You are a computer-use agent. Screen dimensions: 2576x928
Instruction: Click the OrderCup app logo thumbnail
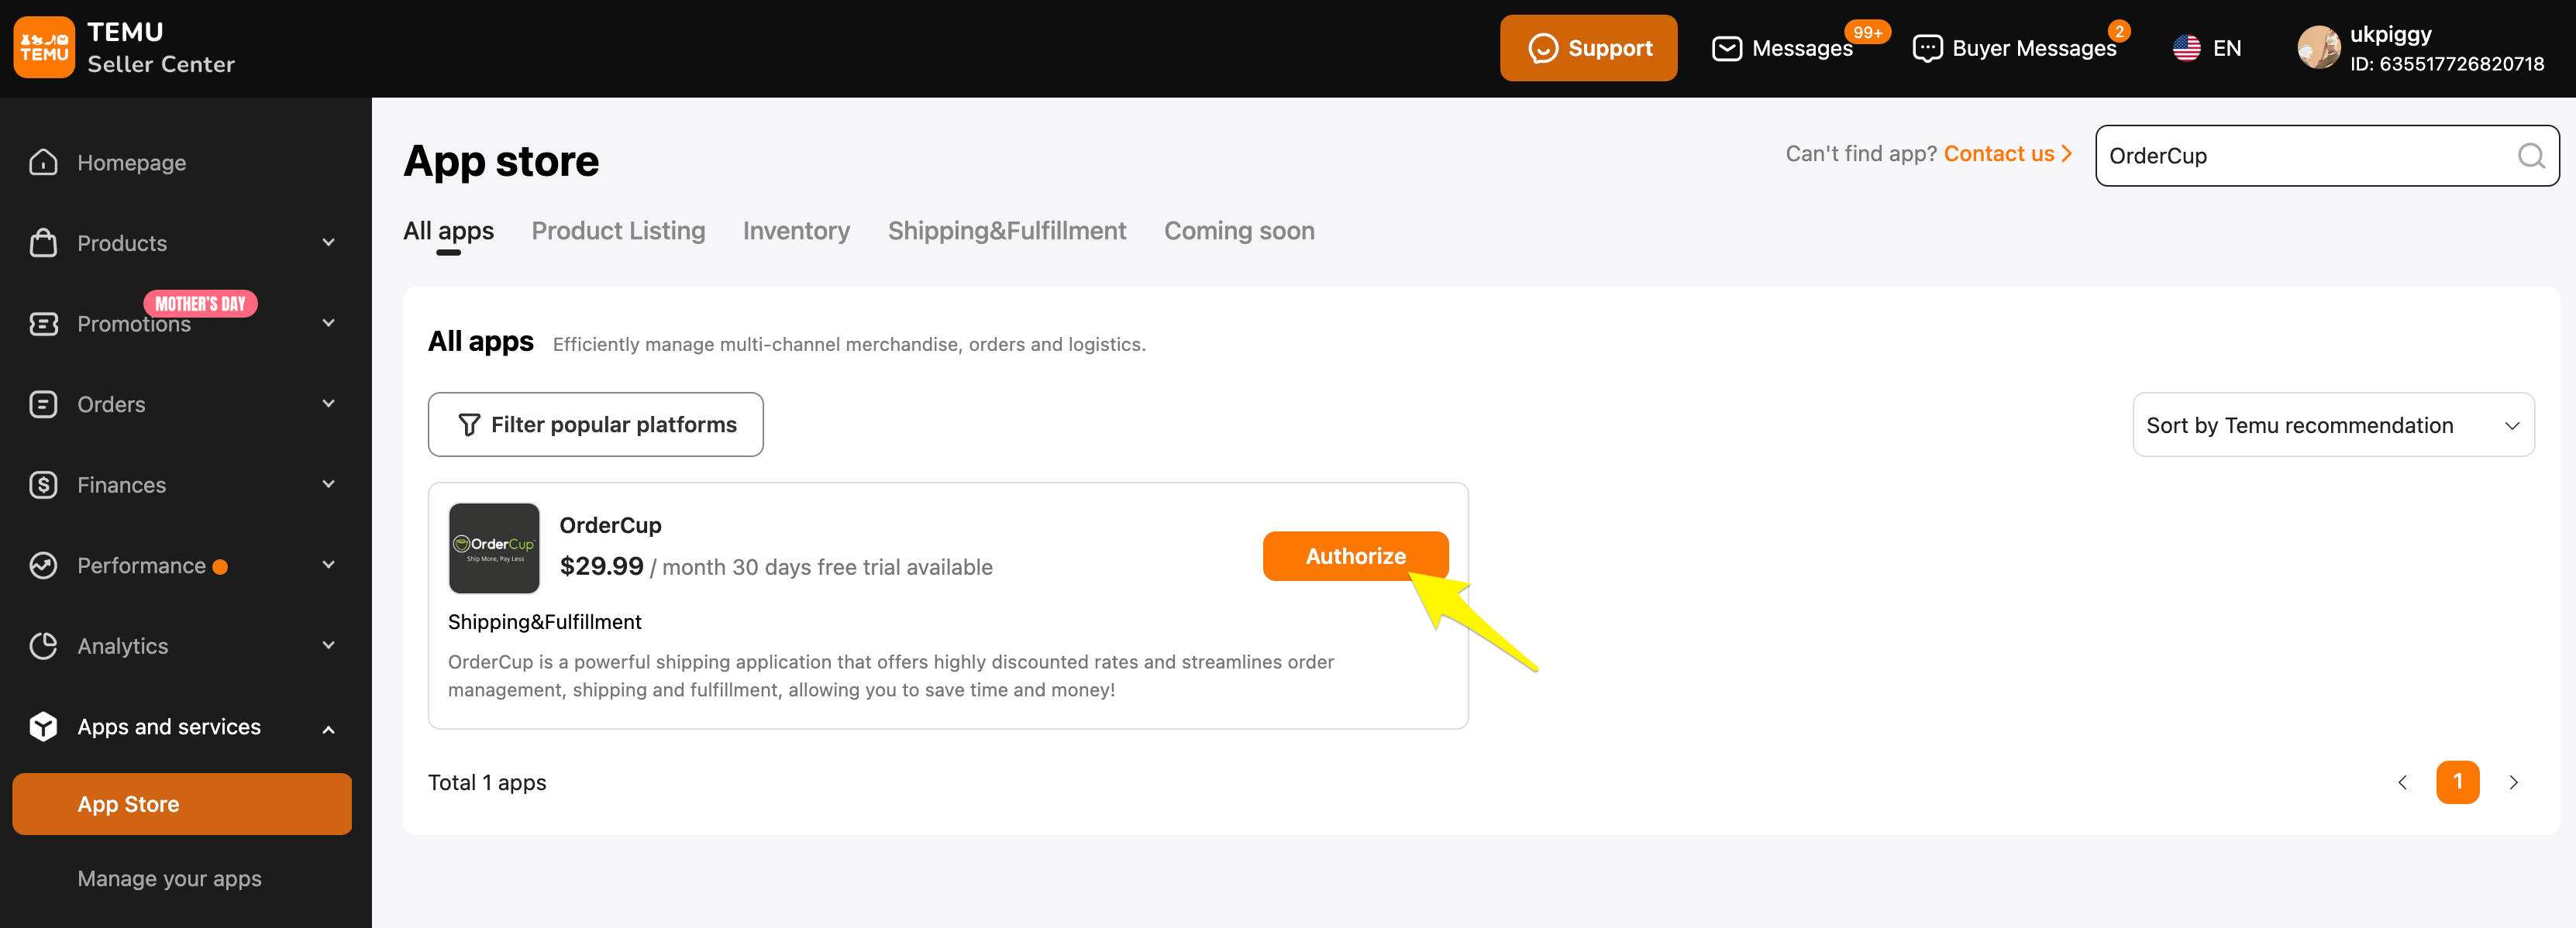(x=494, y=548)
